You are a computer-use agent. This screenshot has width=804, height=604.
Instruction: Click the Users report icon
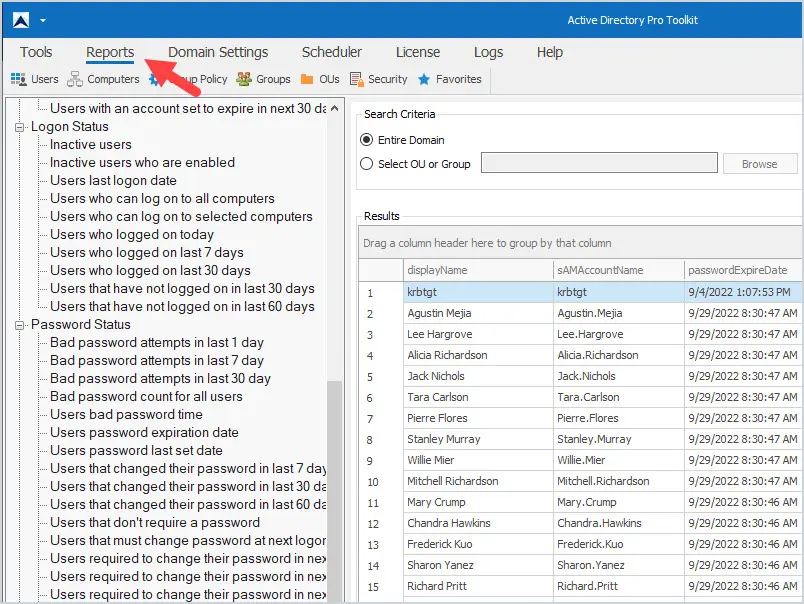pos(18,79)
